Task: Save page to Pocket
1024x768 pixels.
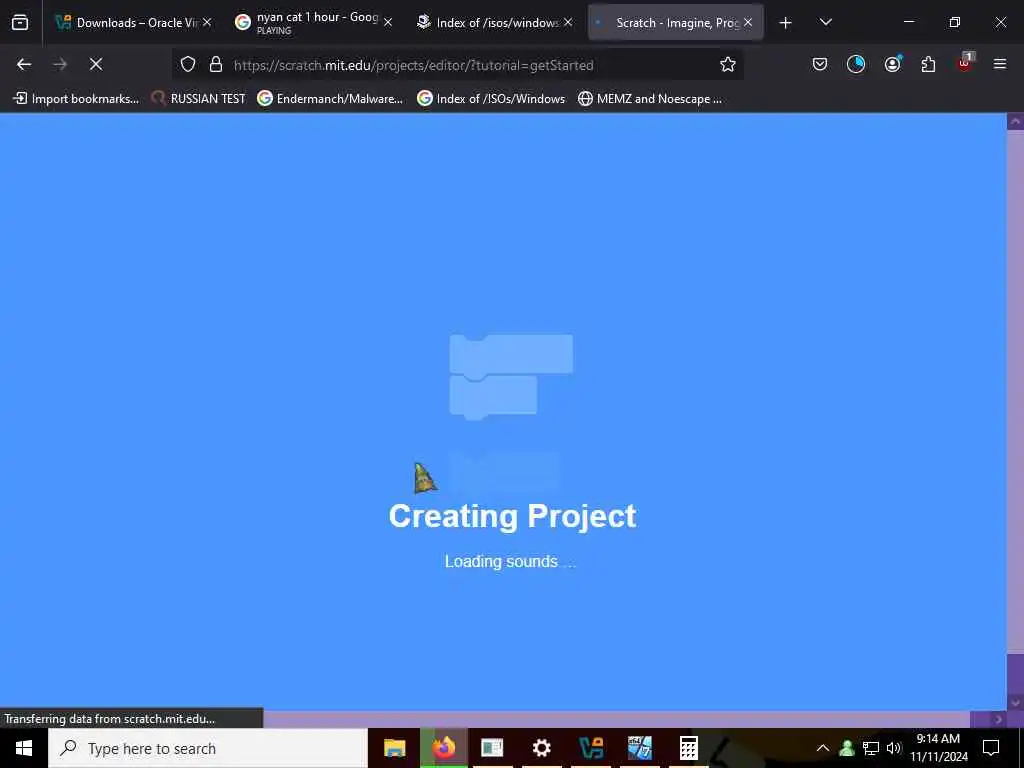Action: pos(820,64)
